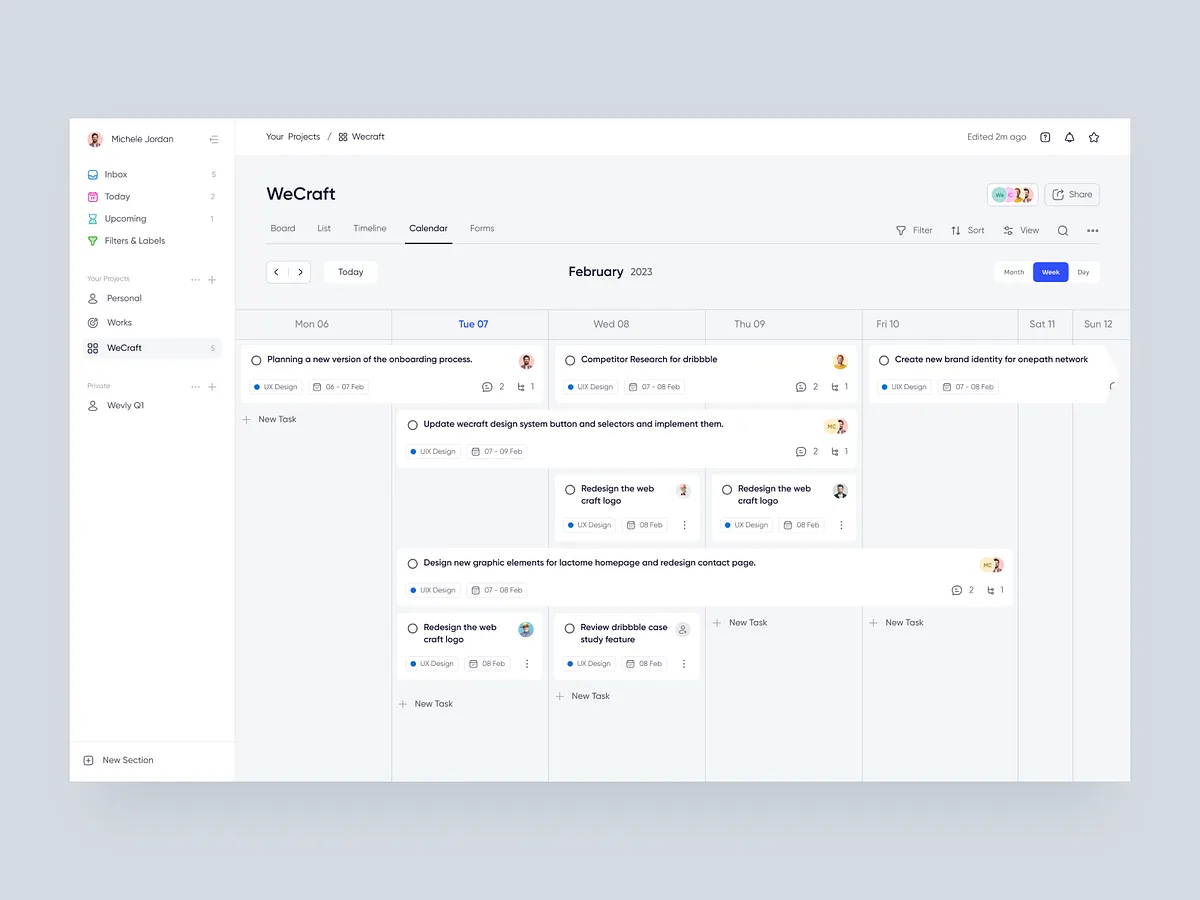The image size is (1200, 900).
Task: Add a project with the plus icon
Action: coord(212,279)
